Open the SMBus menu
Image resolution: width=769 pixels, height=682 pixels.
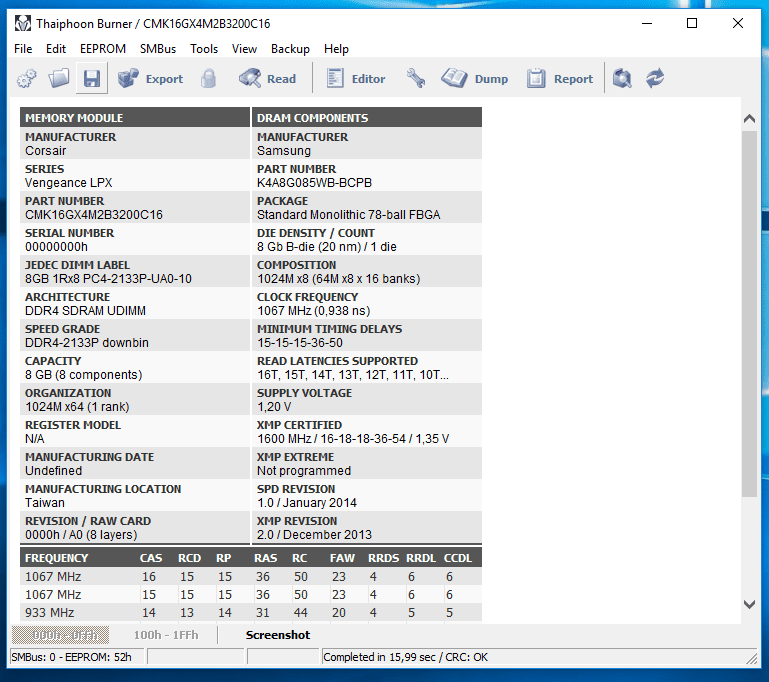coord(158,49)
